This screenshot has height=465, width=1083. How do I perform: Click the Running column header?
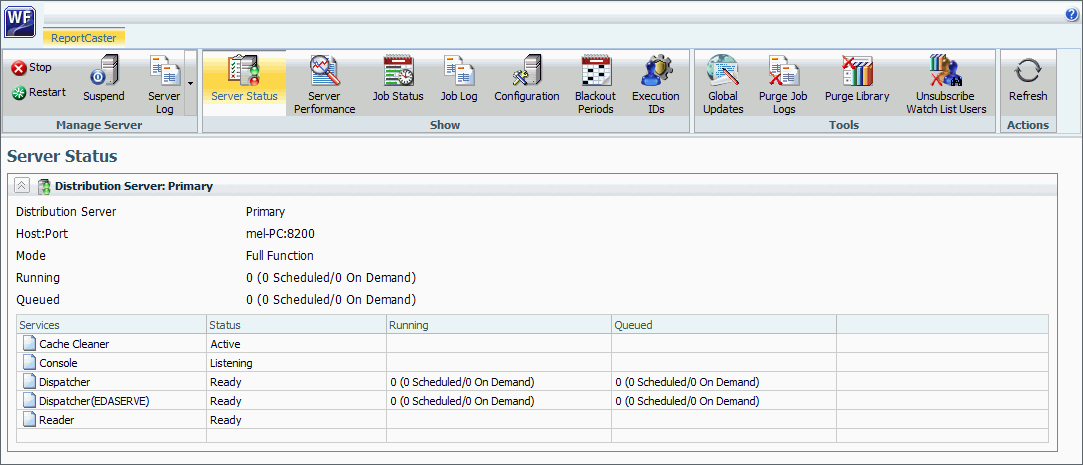498,325
